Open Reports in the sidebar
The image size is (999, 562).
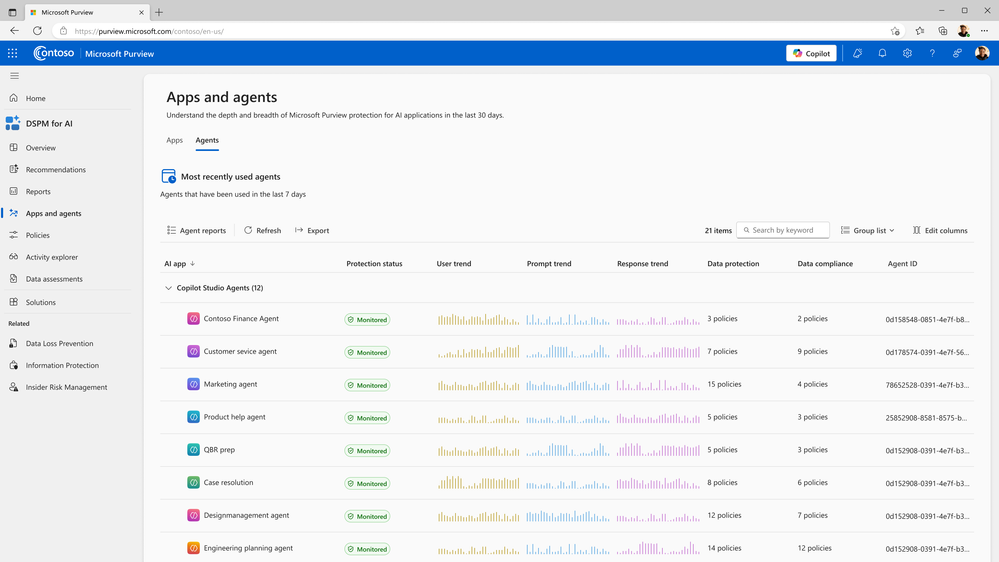point(38,191)
